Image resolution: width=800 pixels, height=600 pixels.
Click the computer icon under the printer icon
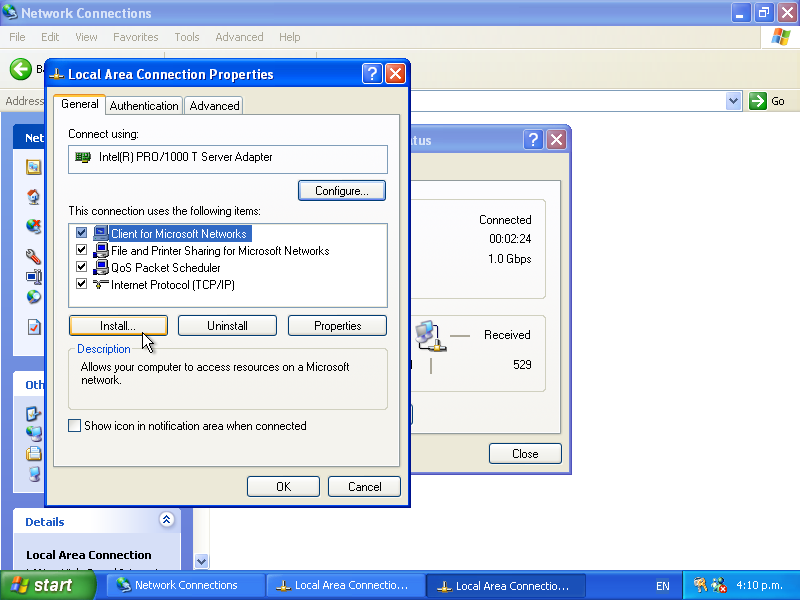coord(34,474)
